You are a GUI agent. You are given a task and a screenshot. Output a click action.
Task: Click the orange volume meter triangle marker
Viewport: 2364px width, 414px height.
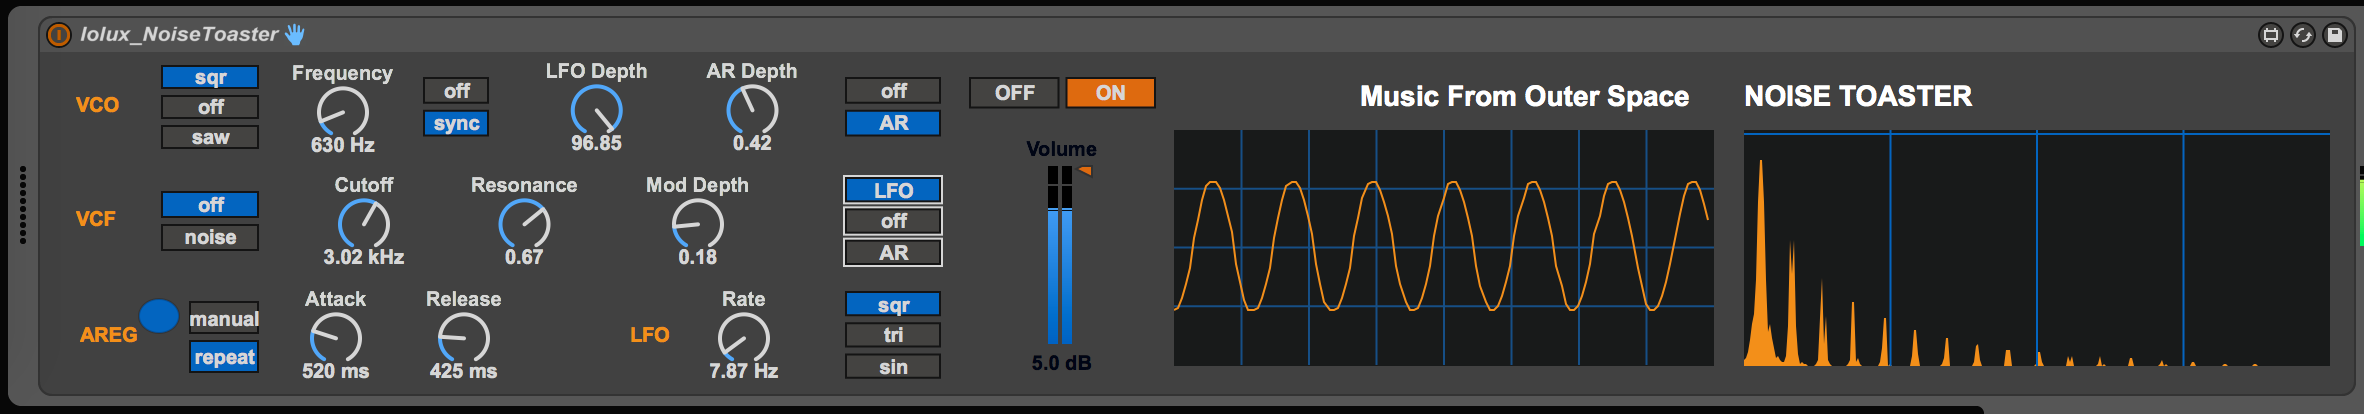pyautogui.click(x=1084, y=171)
